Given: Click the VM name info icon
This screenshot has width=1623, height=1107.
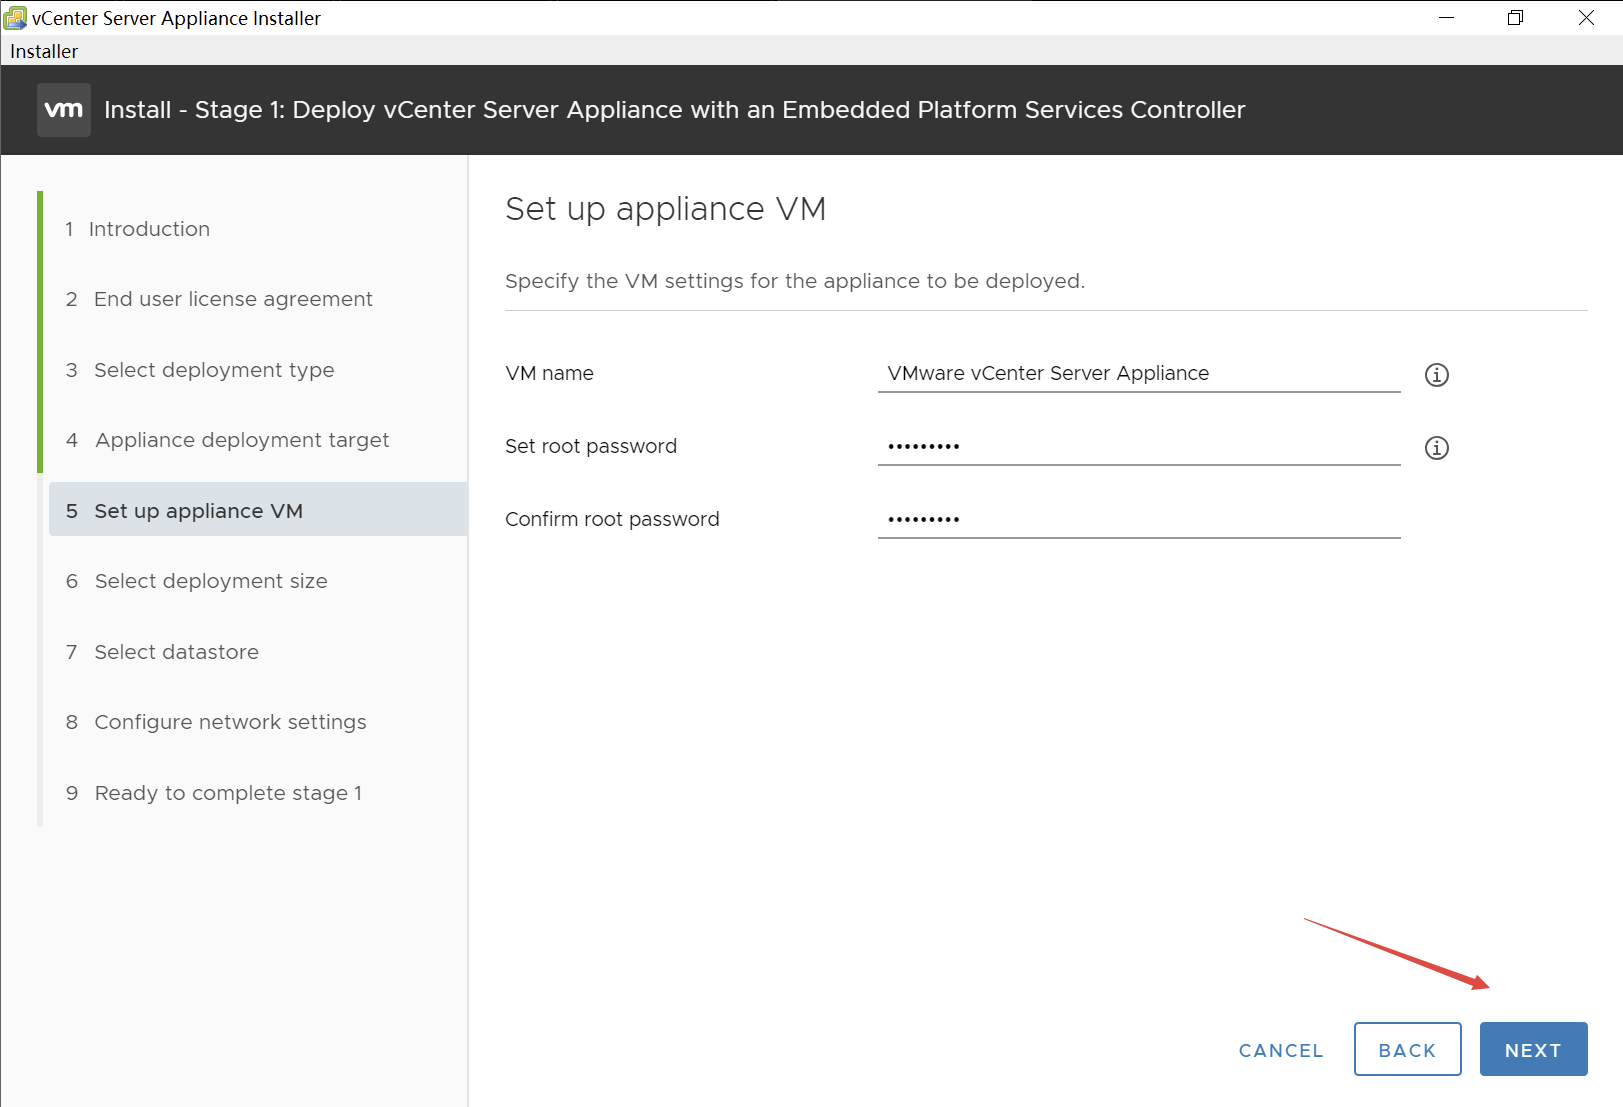Looking at the screenshot, I should click(1436, 375).
